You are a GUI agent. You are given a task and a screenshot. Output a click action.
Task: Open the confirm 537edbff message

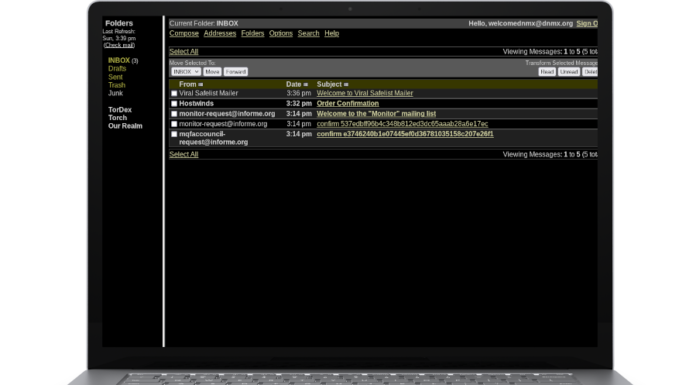pos(402,124)
